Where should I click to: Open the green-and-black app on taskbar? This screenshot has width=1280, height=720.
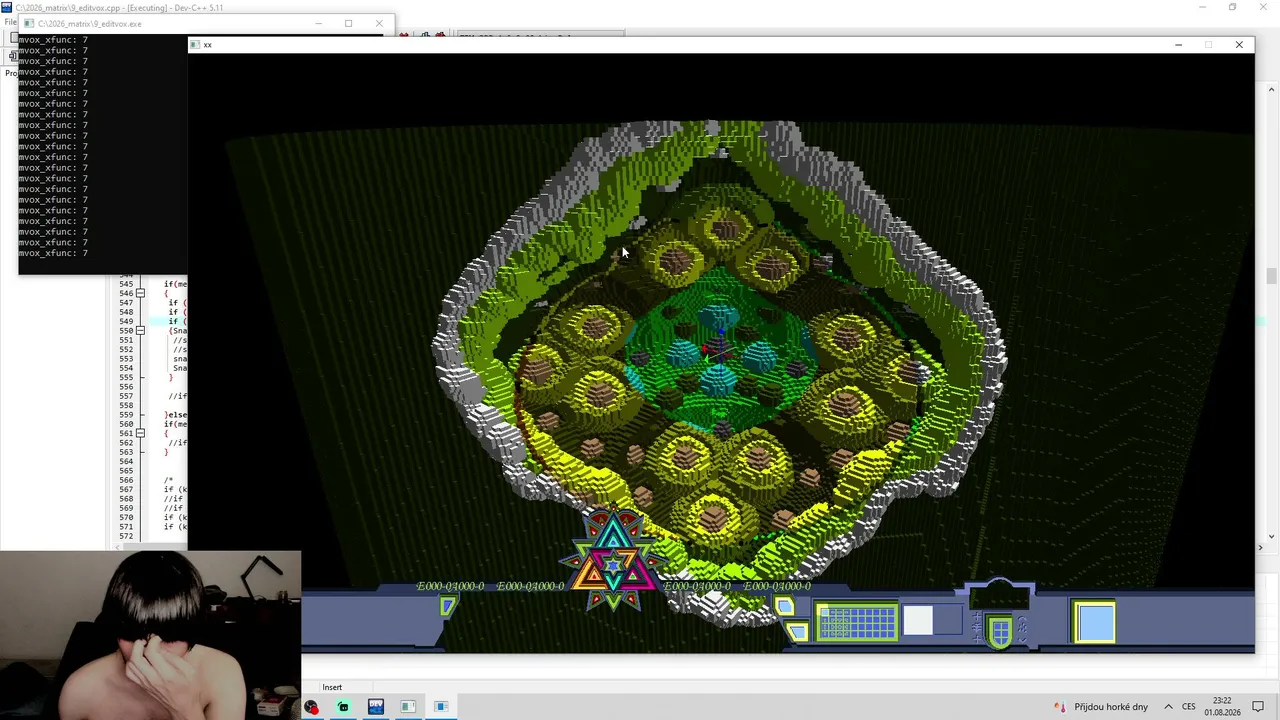point(343,707)
